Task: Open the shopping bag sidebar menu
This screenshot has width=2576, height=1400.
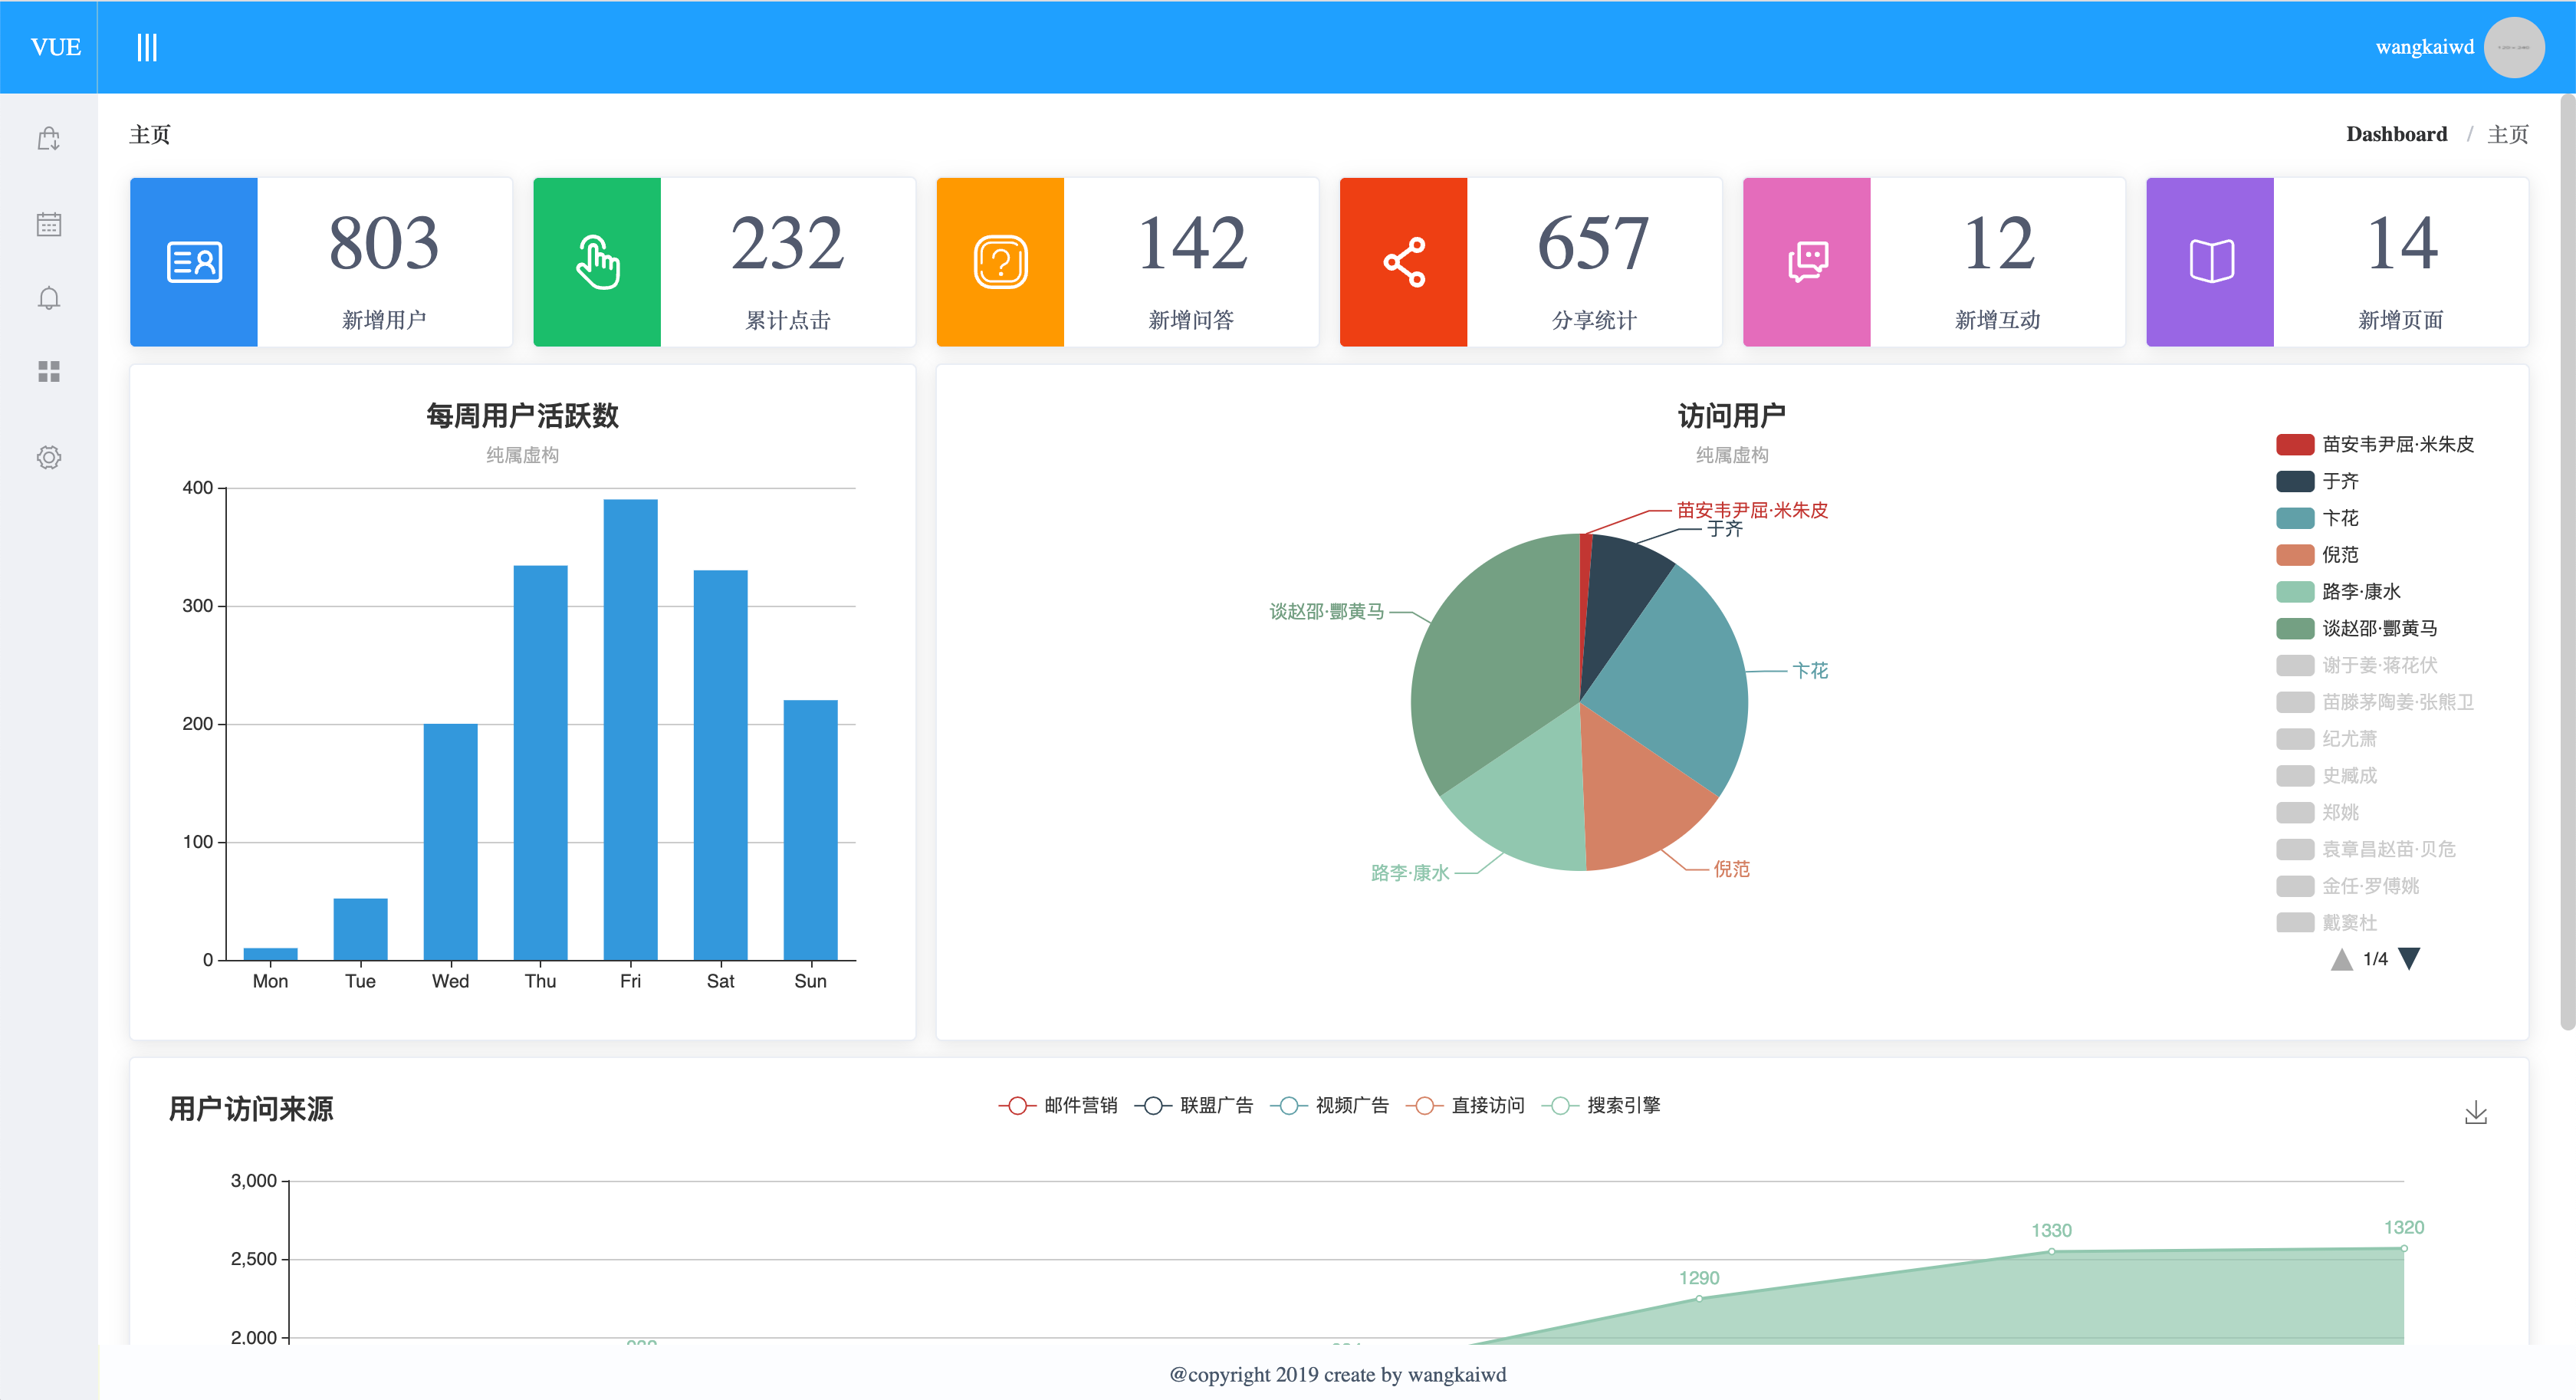Action: 49,138
